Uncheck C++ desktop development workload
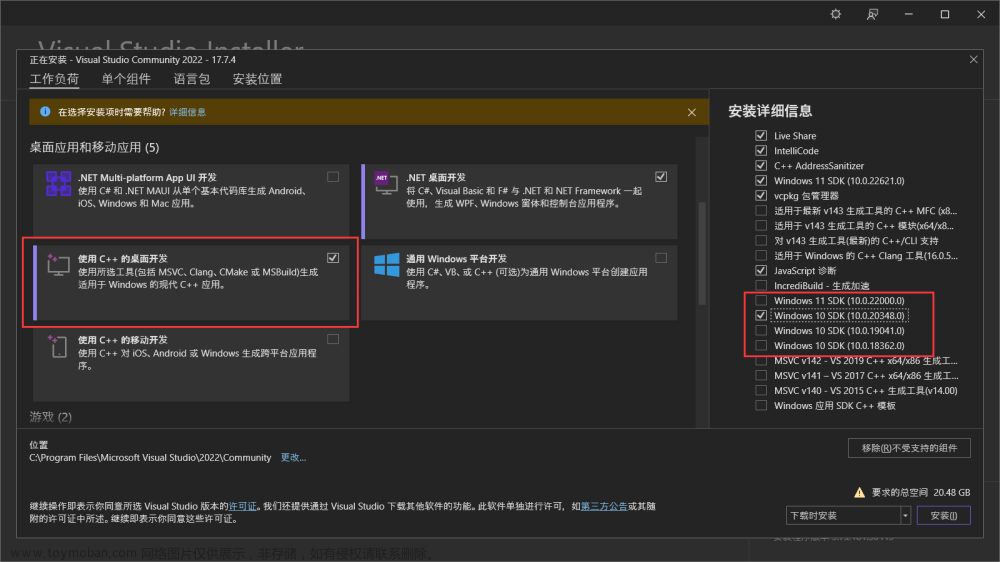The width and height of the screenshot is (1000, 562). (333, 258)
